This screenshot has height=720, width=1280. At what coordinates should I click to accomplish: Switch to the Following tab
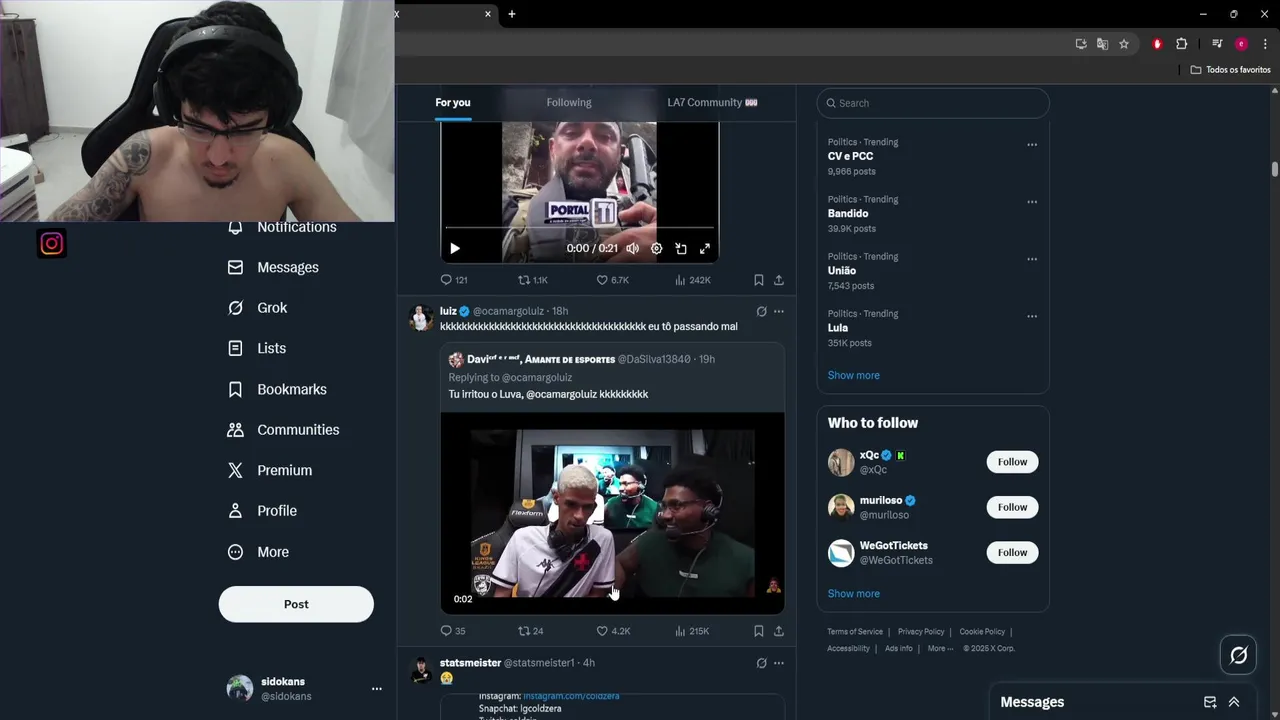click(569, 102)
